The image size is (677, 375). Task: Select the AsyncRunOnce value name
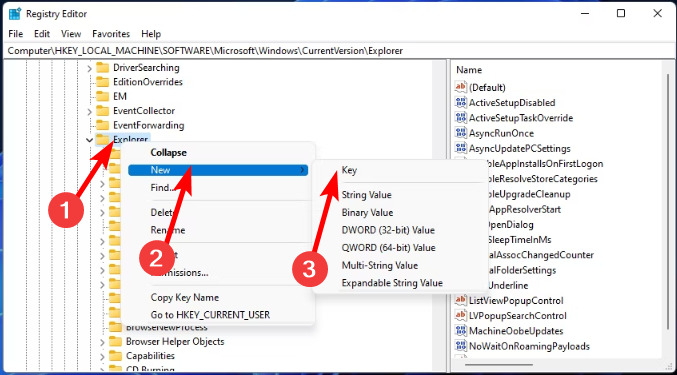click(501, 133)
